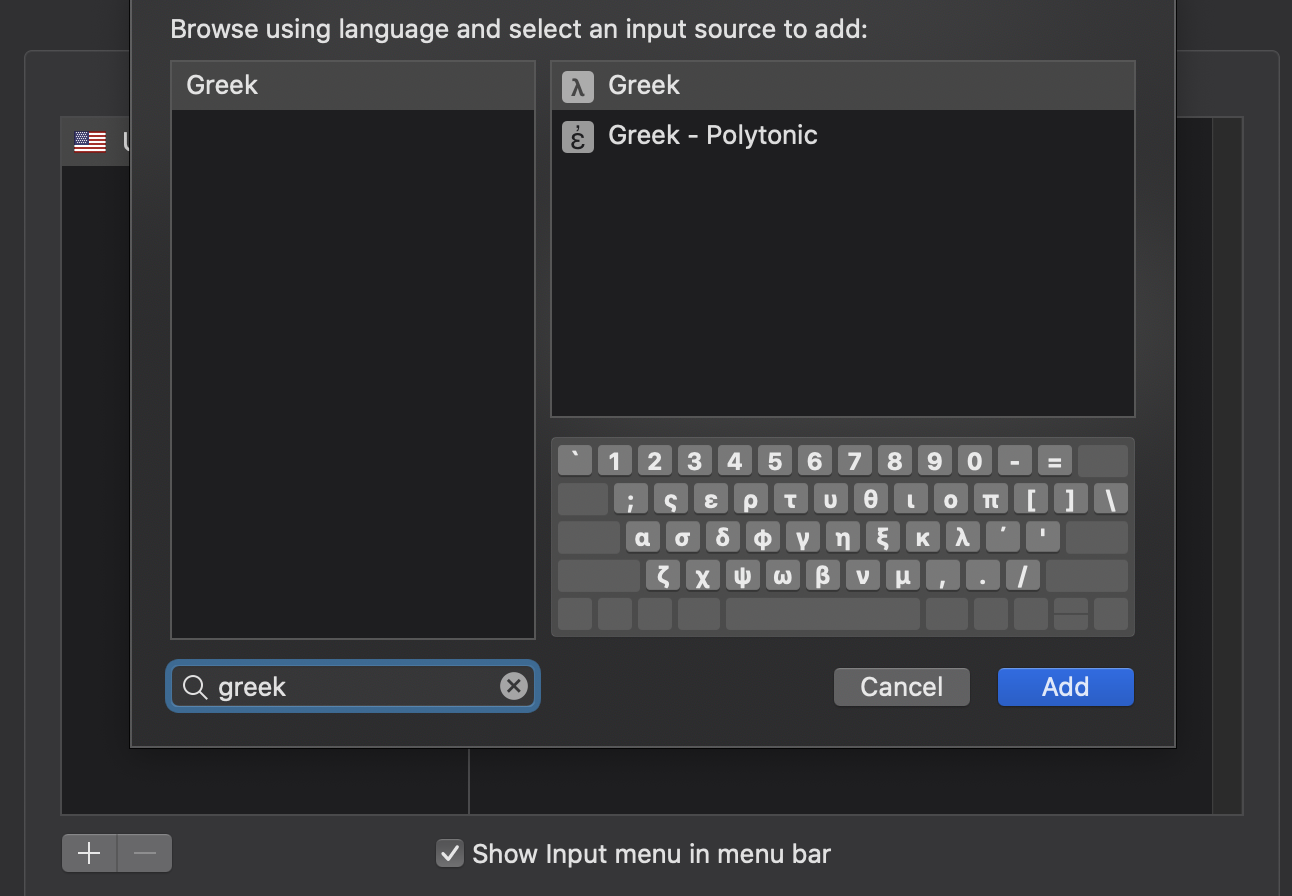
Task: Click the xi key on keyboard preview
Action: click(x=883, y=537)
